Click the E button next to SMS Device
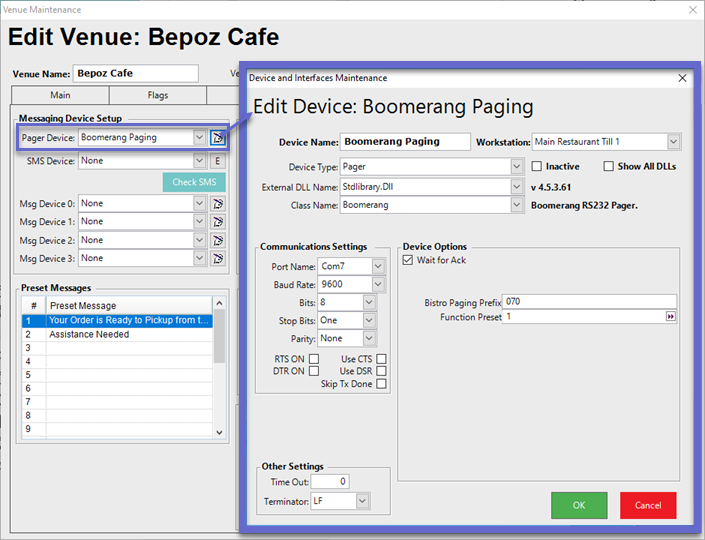705x540 pixels. pos(218,161)
